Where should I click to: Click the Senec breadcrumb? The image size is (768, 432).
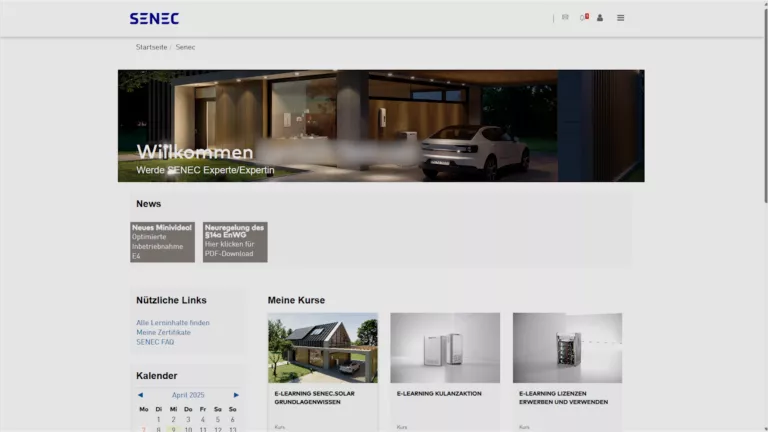pyautogui.click(x=185, y=47)
